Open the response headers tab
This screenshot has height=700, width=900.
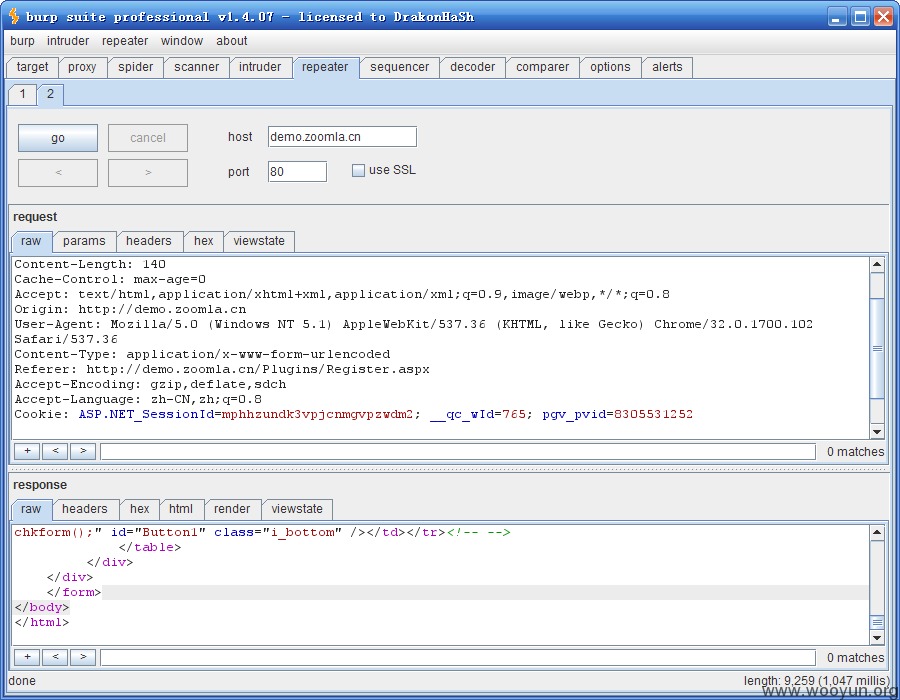pos(84,509)
